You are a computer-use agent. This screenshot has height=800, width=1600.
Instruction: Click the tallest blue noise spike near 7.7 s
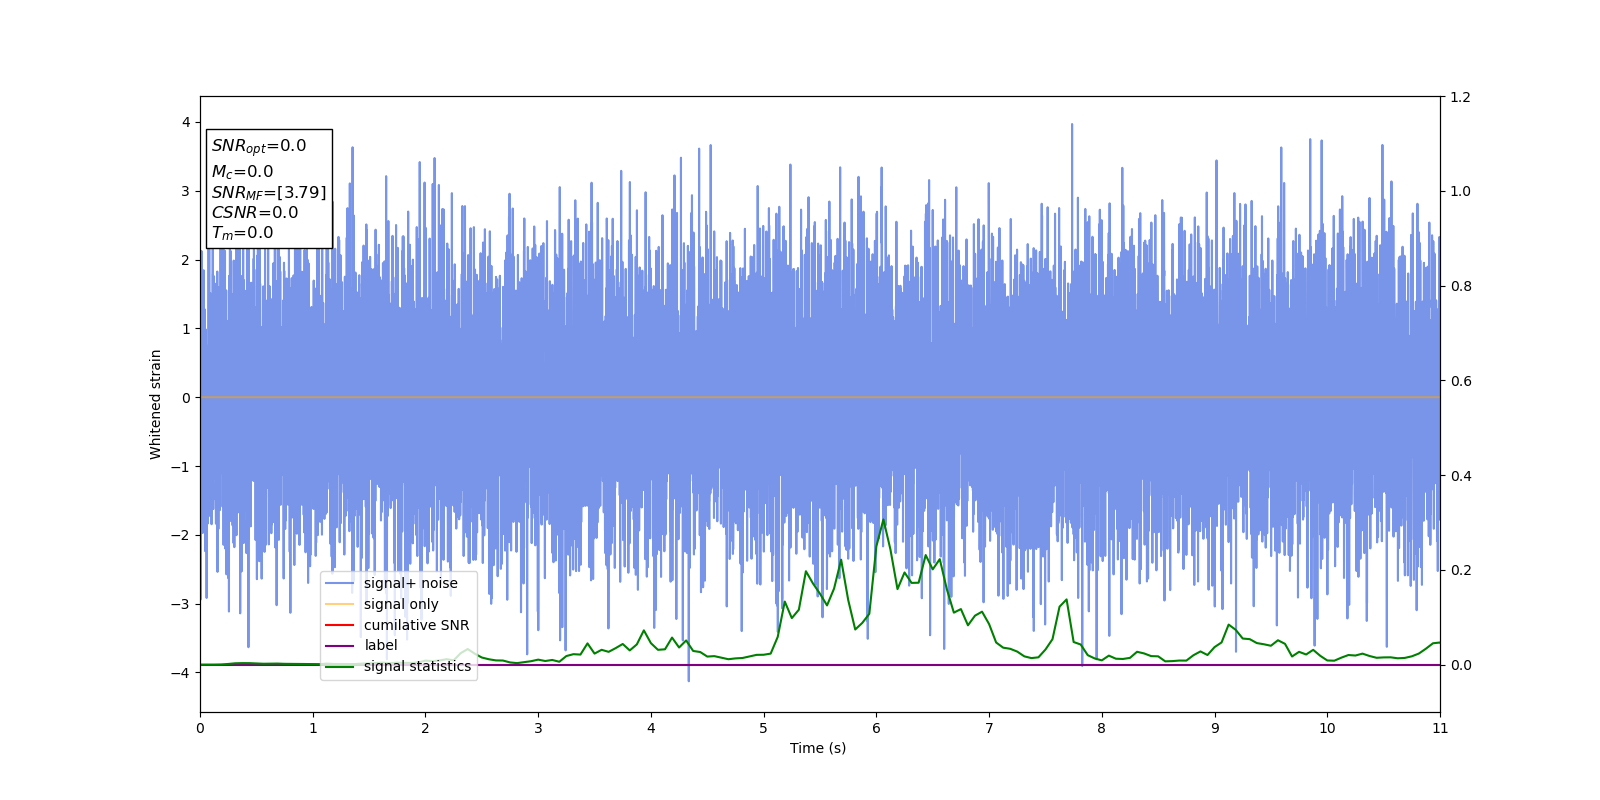pyautogui.click(x=1072, y=126)
